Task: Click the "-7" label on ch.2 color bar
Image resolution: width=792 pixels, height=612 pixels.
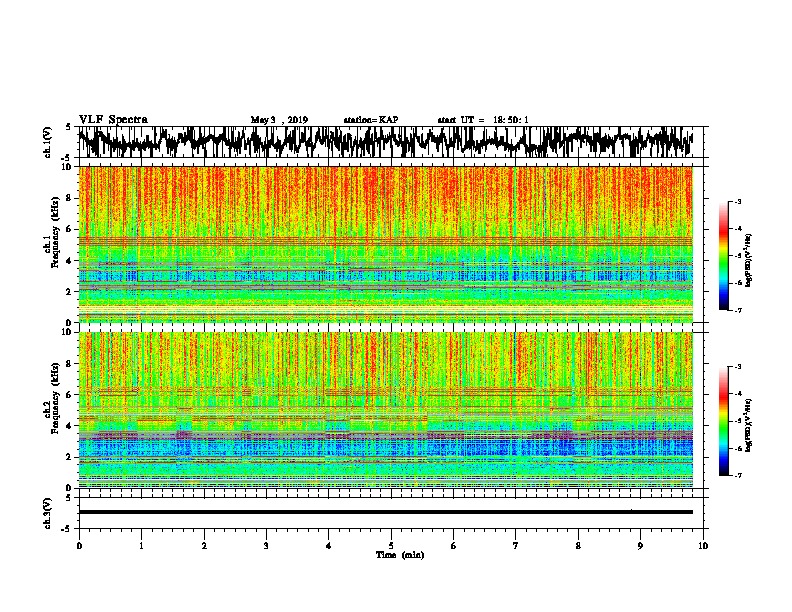Action: [737, 475]
